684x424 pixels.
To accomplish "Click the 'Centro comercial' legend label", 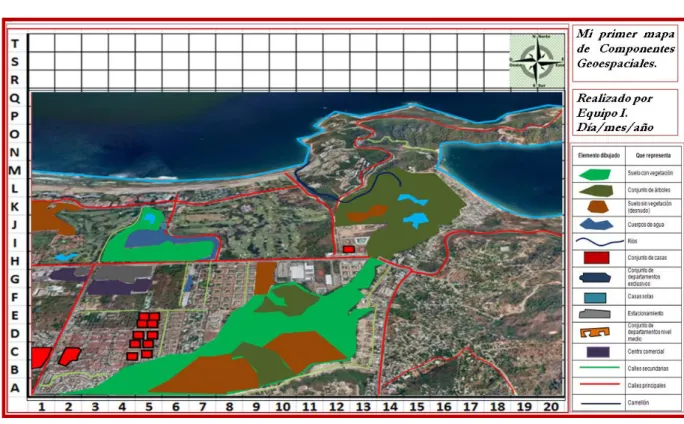I will (x=646, y=352).
